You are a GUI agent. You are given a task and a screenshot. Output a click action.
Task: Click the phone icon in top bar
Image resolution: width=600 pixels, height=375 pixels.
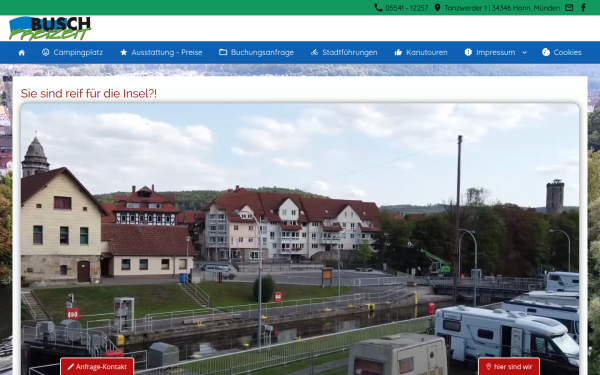click(x=378, y=8)
